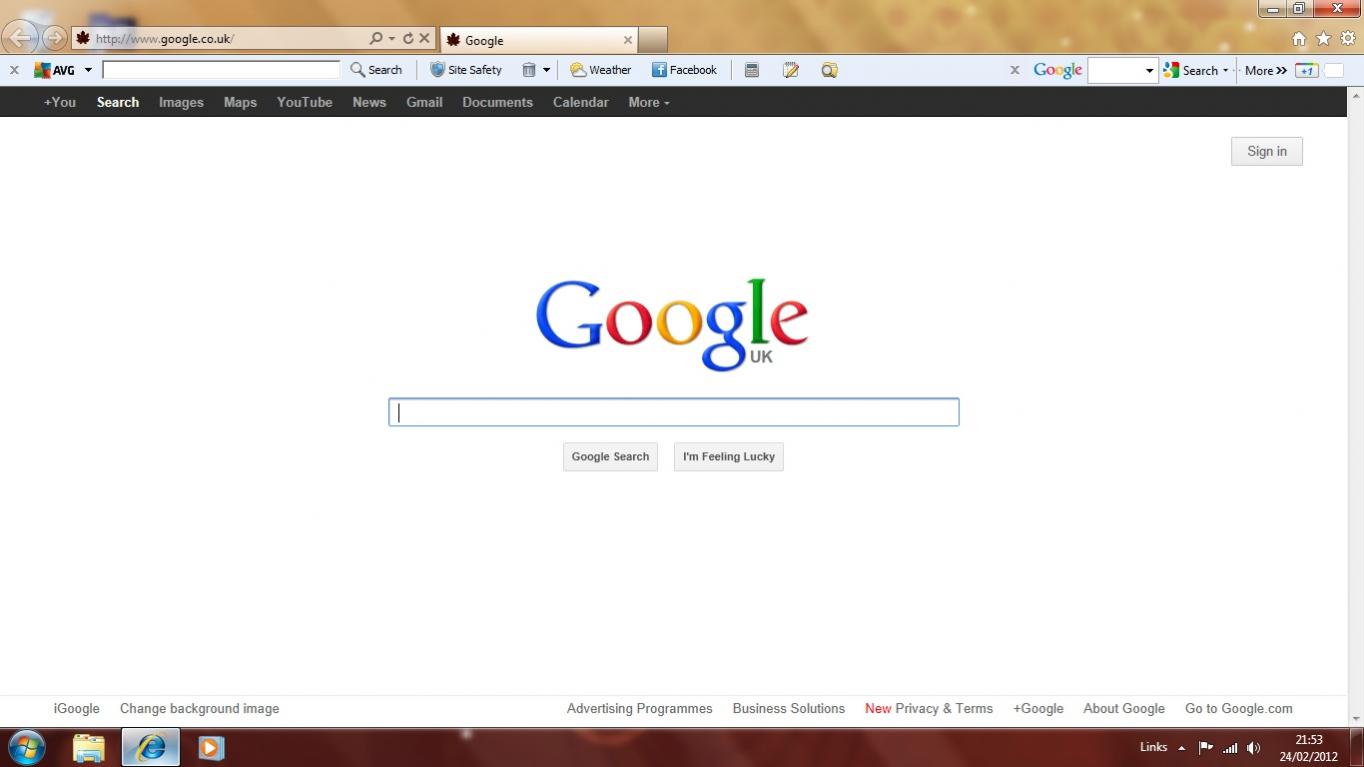Open Images in the Google navigation bar
The height and width of the screenshot is (767, 1364).
coord(181,102)
